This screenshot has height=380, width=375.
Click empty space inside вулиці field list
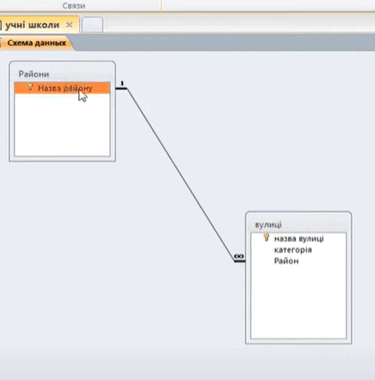pyautogui.click(x=298, y=302)
